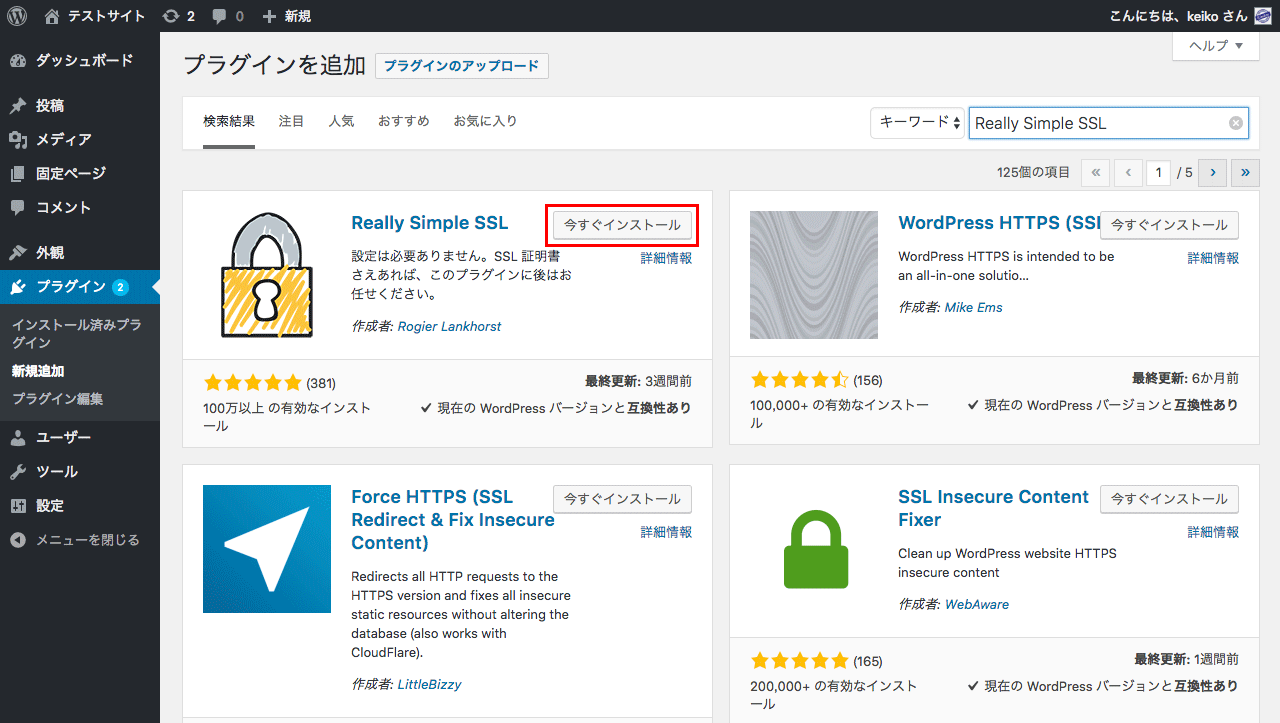Open author link LittleBizzy
The height and width of the screenshot is (723, 1280).
pos(429,684)
